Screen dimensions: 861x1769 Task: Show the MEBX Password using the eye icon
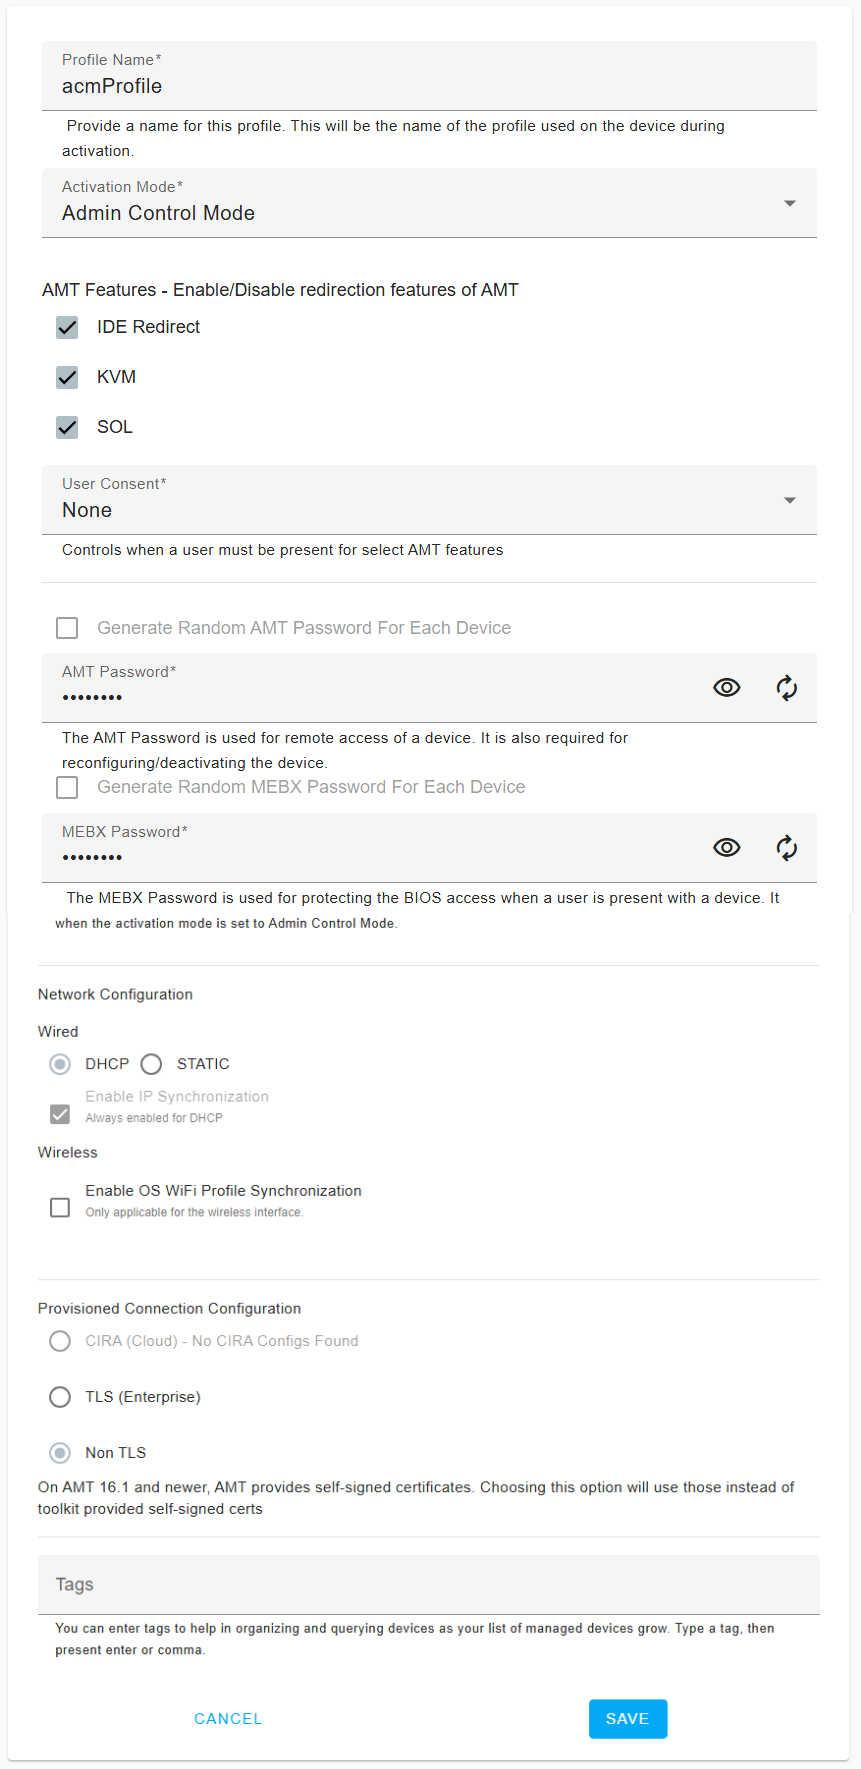point(727,847)
